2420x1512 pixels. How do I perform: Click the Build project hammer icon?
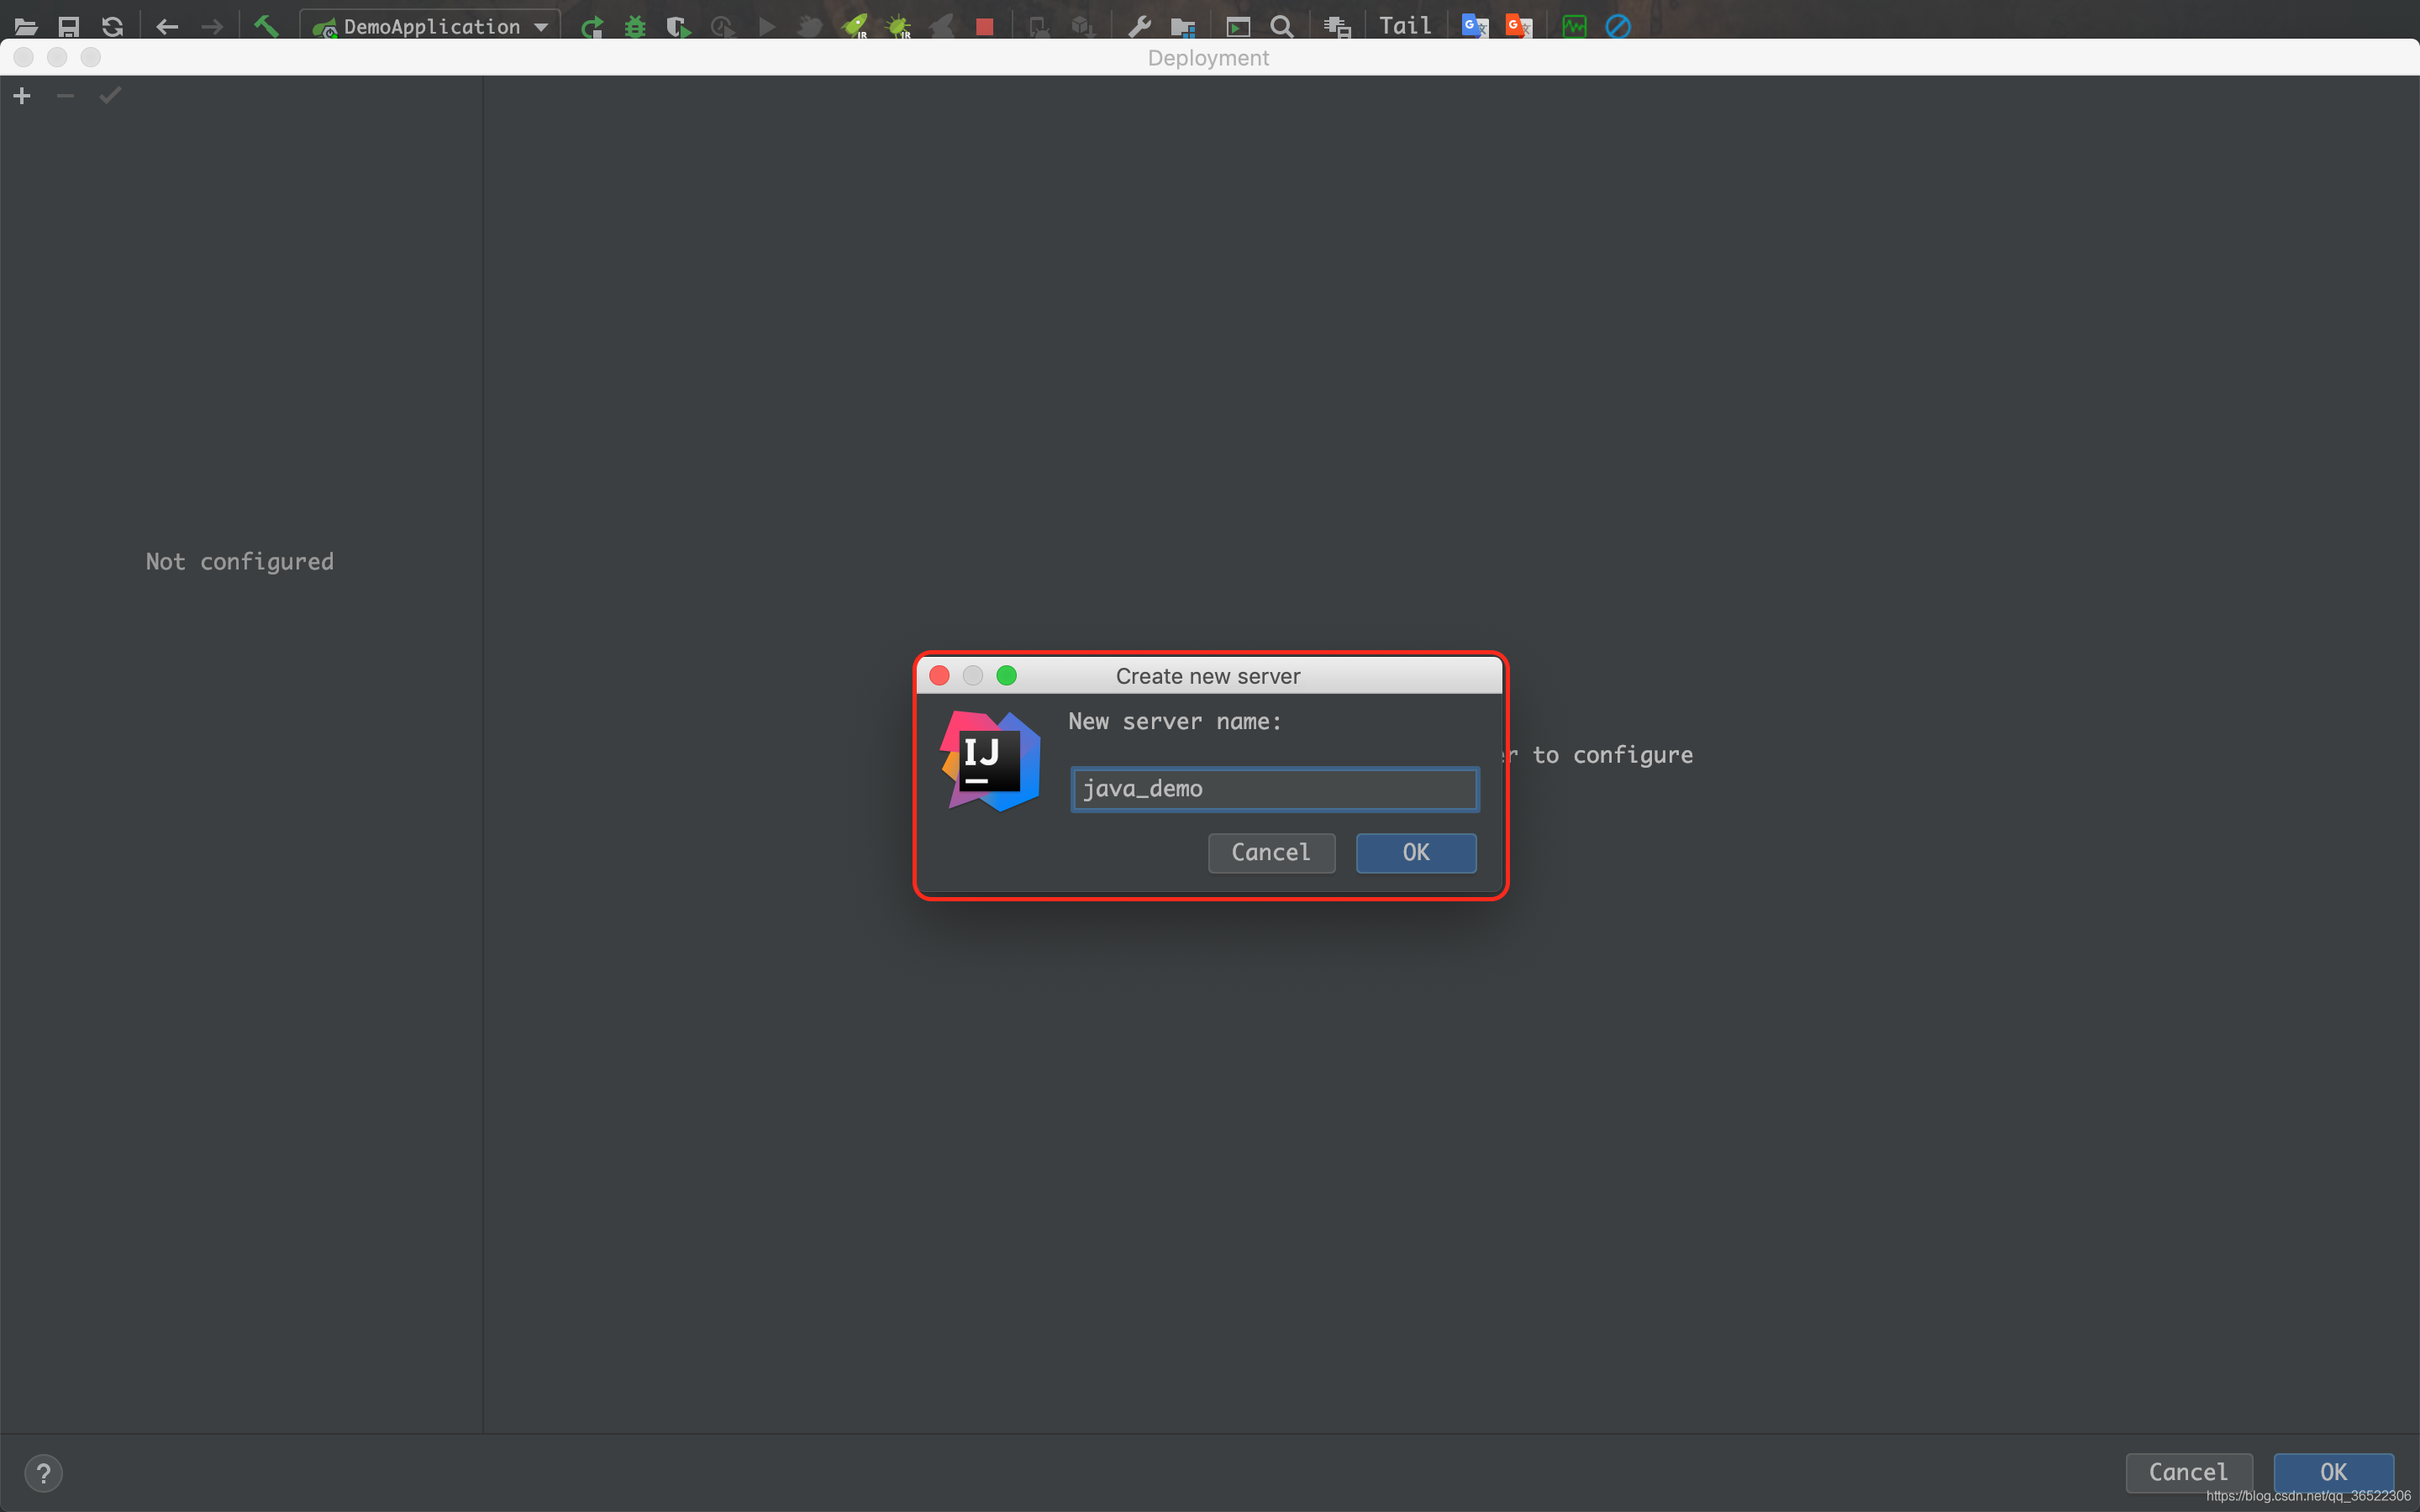[x=265, y=26]
